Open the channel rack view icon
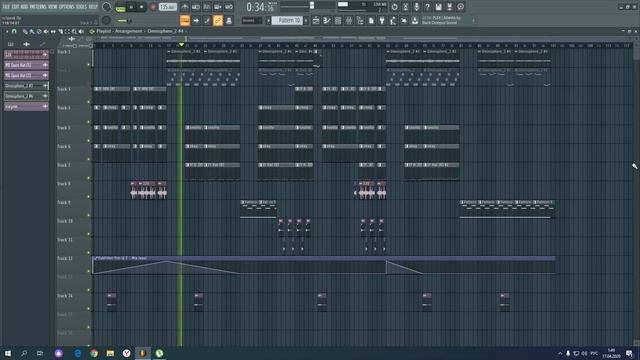 [x=338, y=20]
